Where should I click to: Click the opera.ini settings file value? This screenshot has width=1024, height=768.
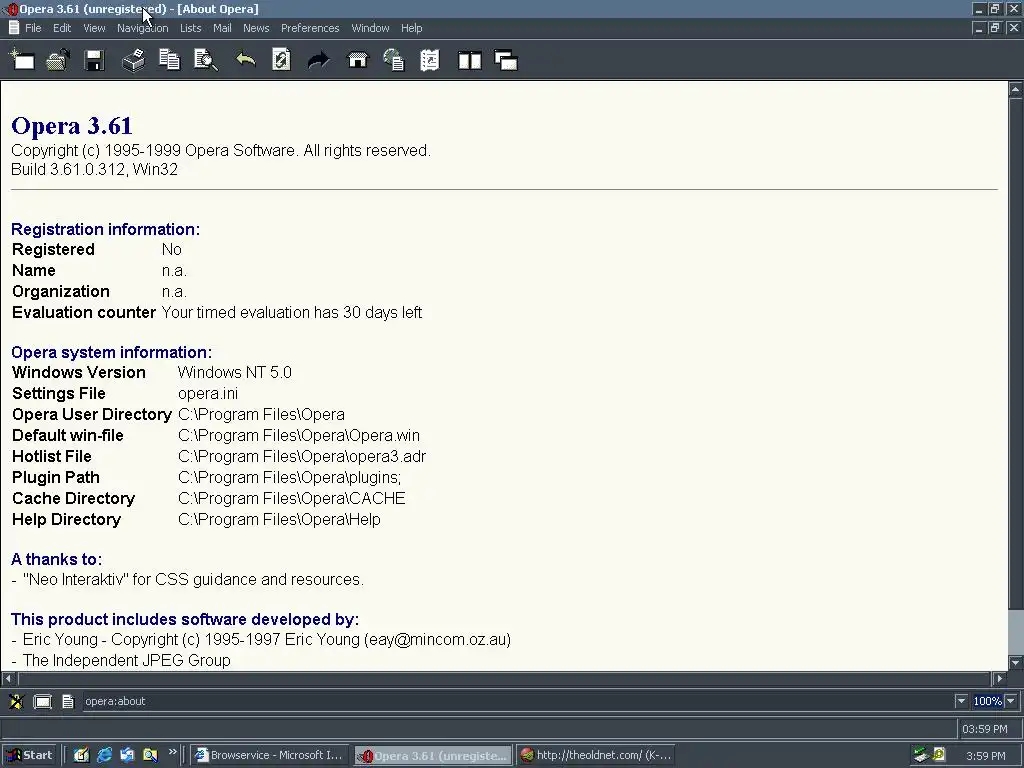coord(208,394)
